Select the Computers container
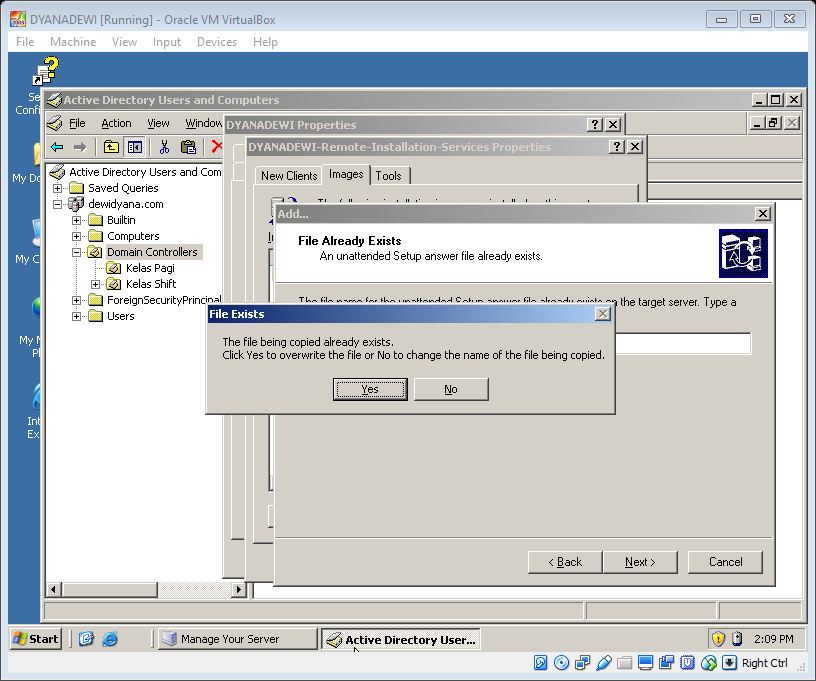The width and height of the screenshot is (816, 681). coord(133,236)
